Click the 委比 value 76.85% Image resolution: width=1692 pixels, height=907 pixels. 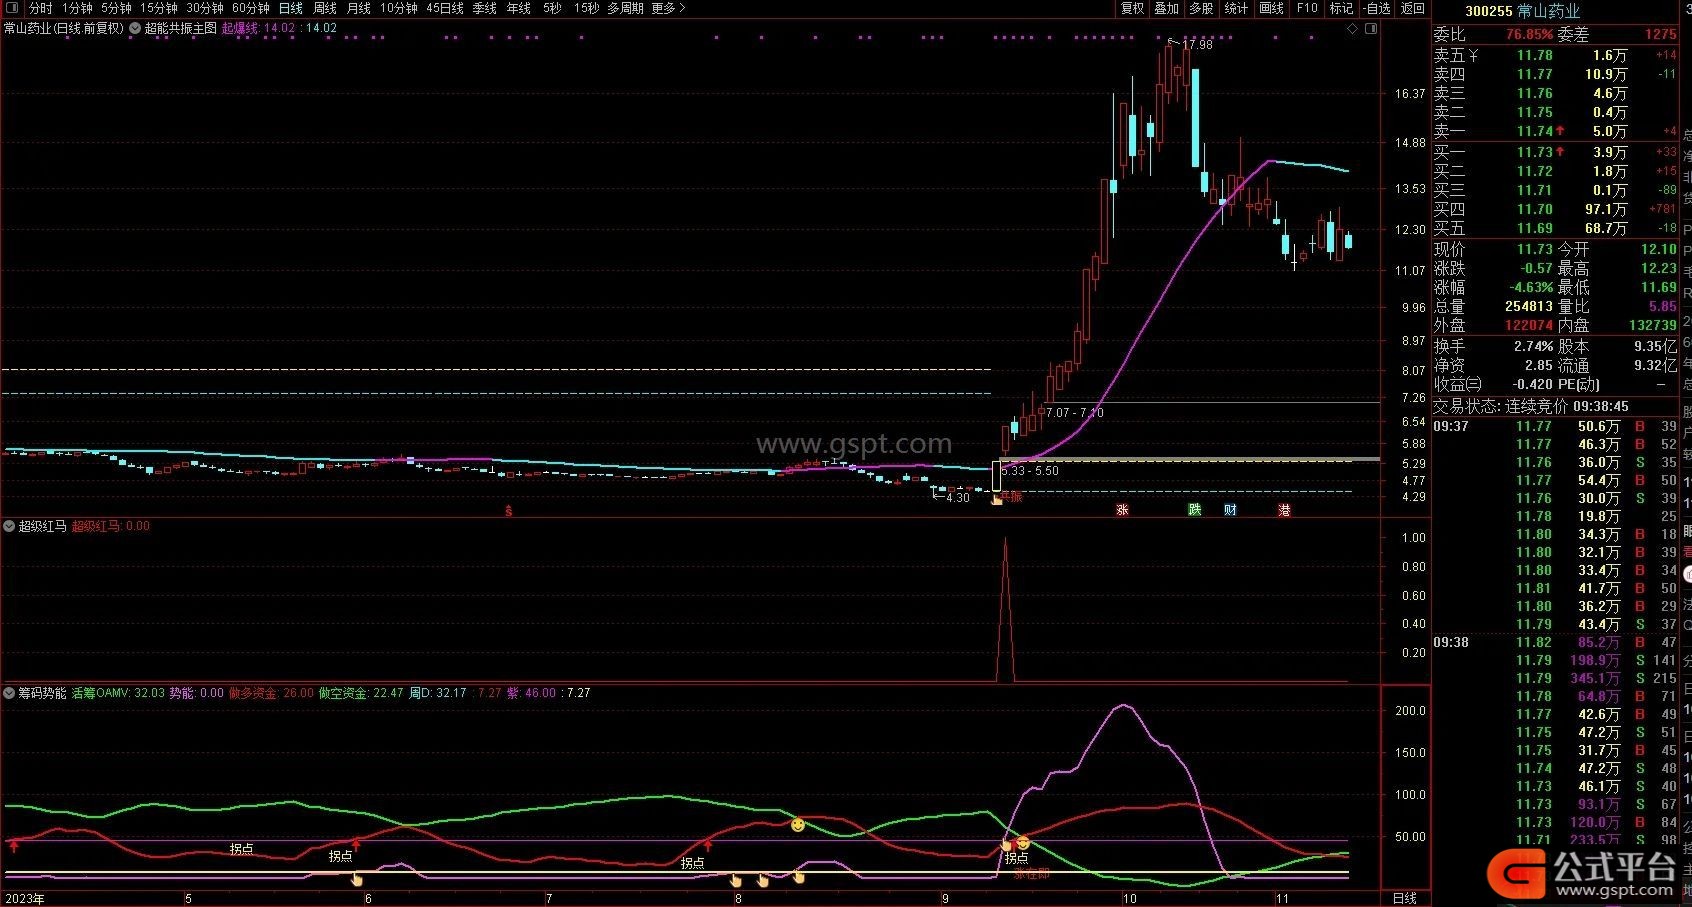pyautogui.click(x=1529, y=34)
